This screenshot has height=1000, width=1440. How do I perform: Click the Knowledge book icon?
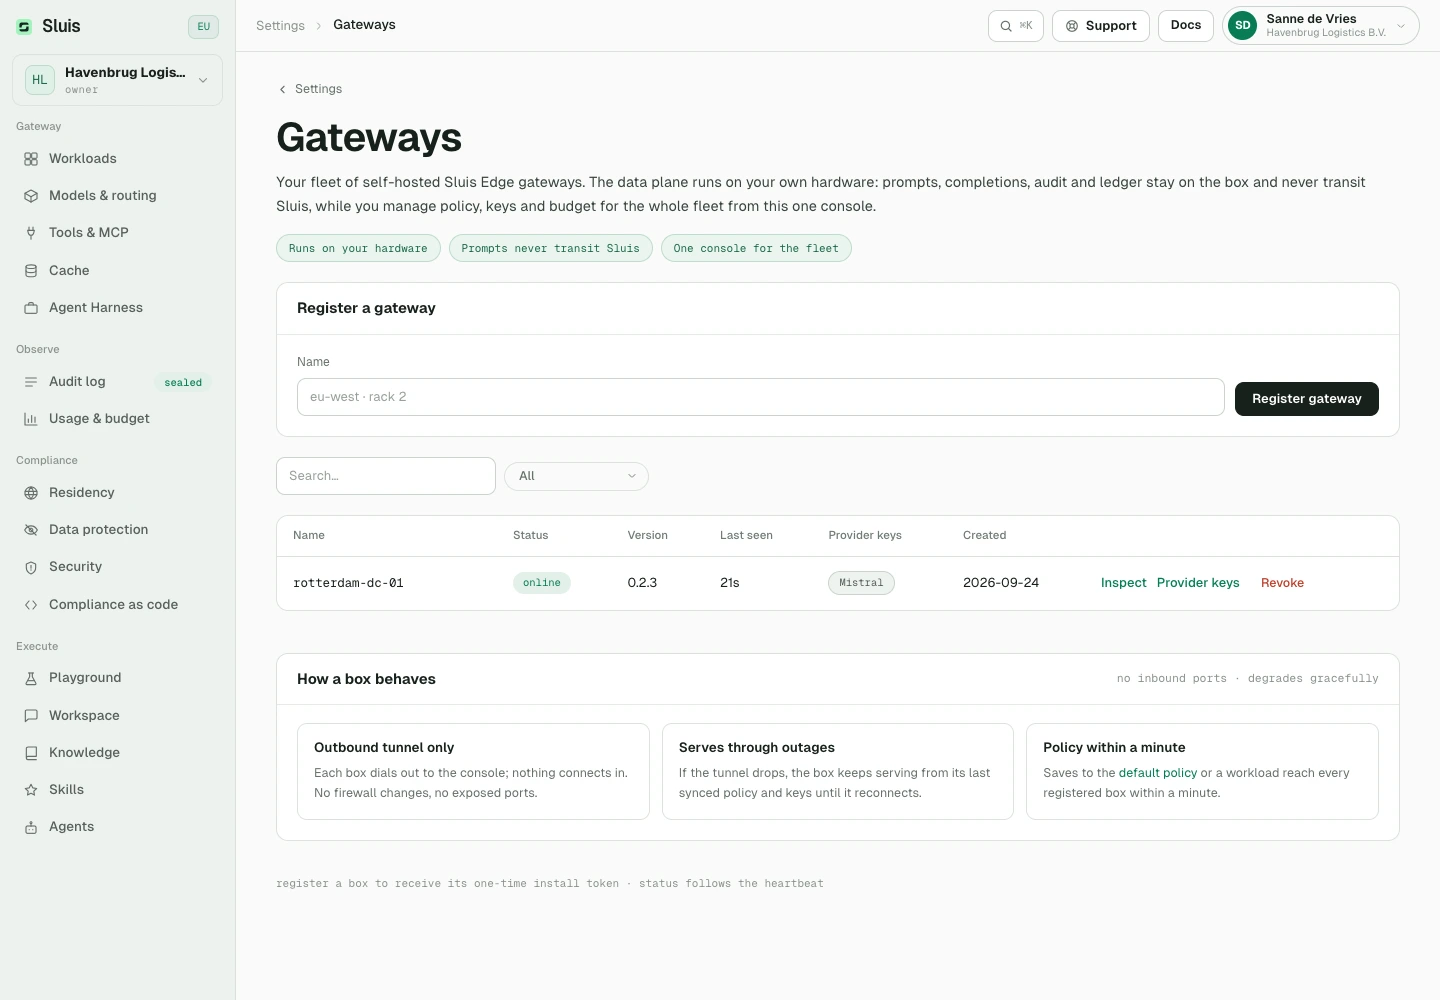[31, 753]
